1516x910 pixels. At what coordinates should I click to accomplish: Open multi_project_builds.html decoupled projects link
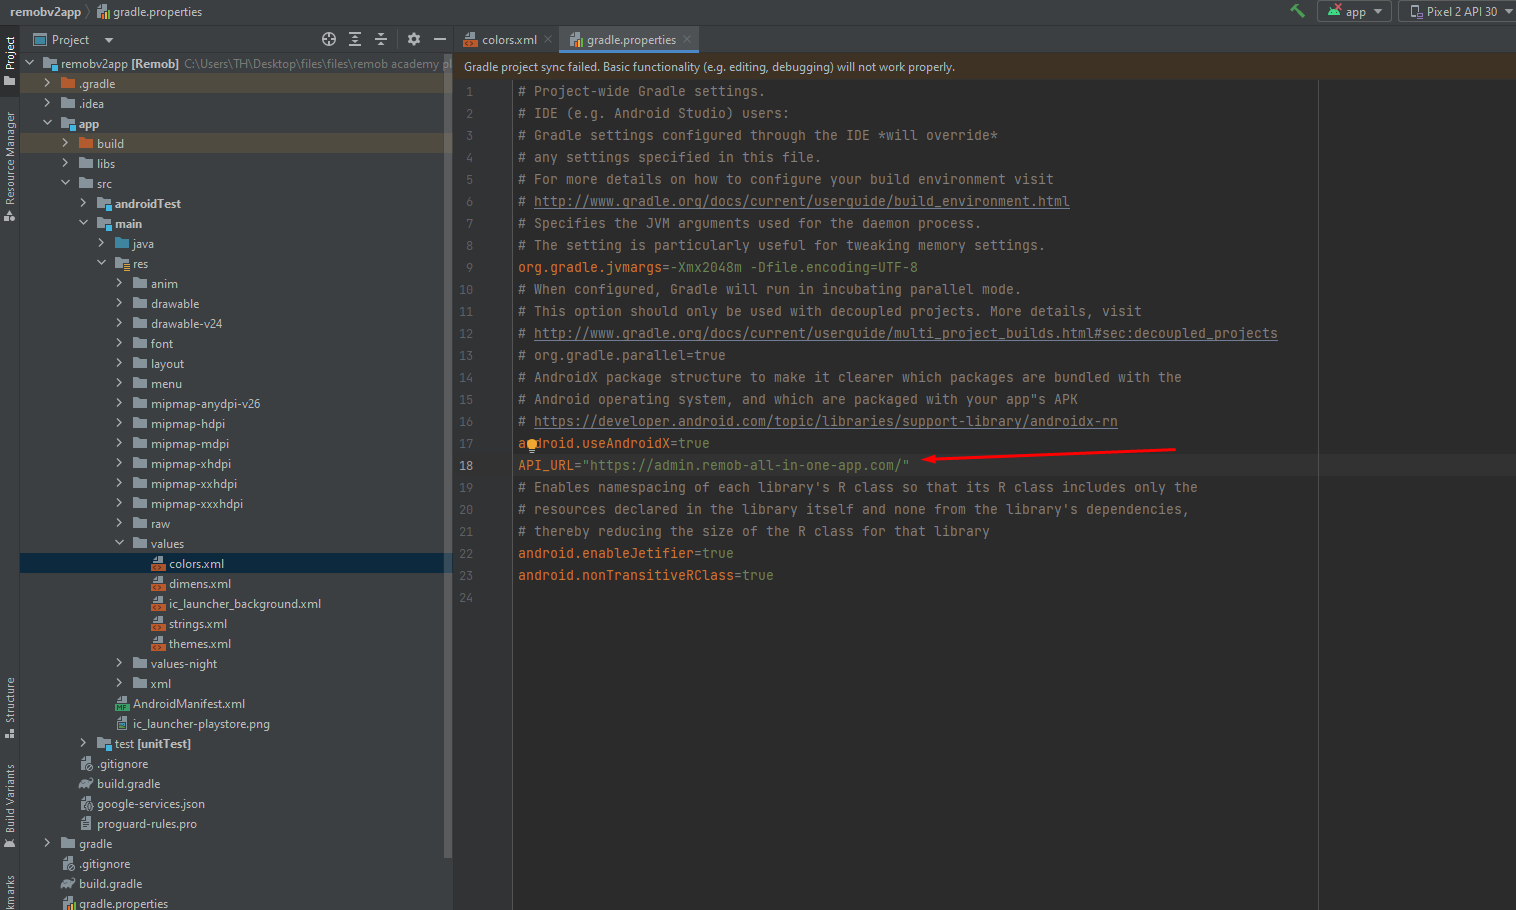905,333
